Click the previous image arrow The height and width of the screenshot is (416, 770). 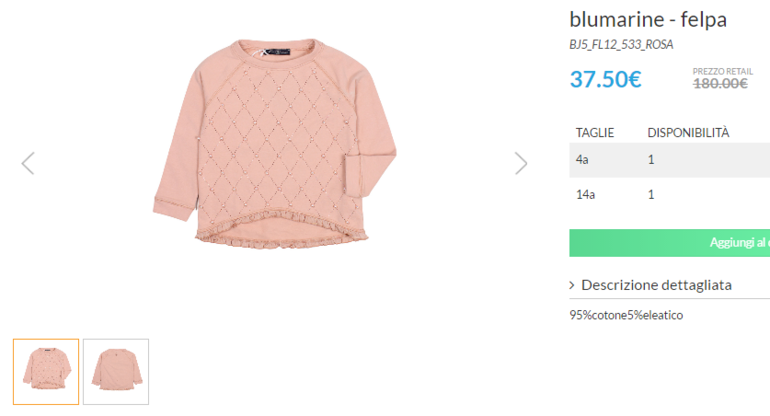tap(28, 163)
